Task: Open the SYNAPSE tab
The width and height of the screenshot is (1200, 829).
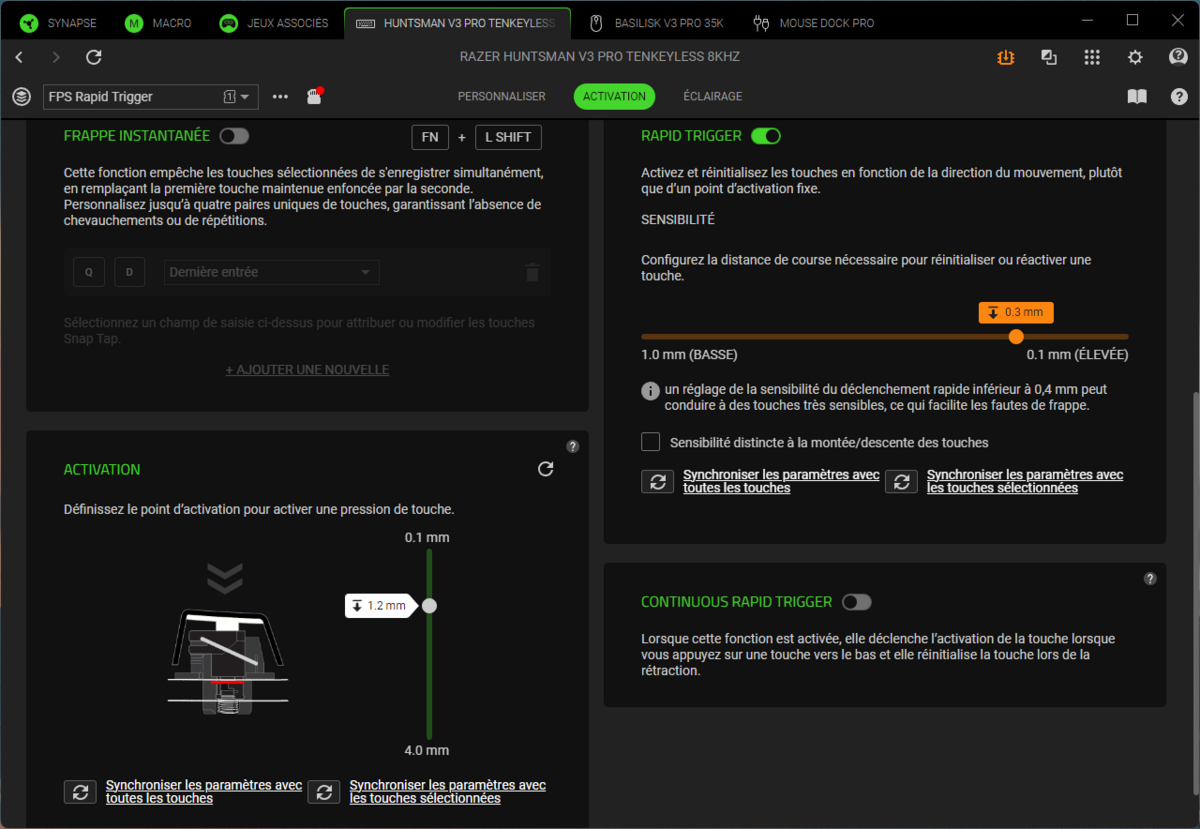Action: pyautogui.click(x=58, y=22)
